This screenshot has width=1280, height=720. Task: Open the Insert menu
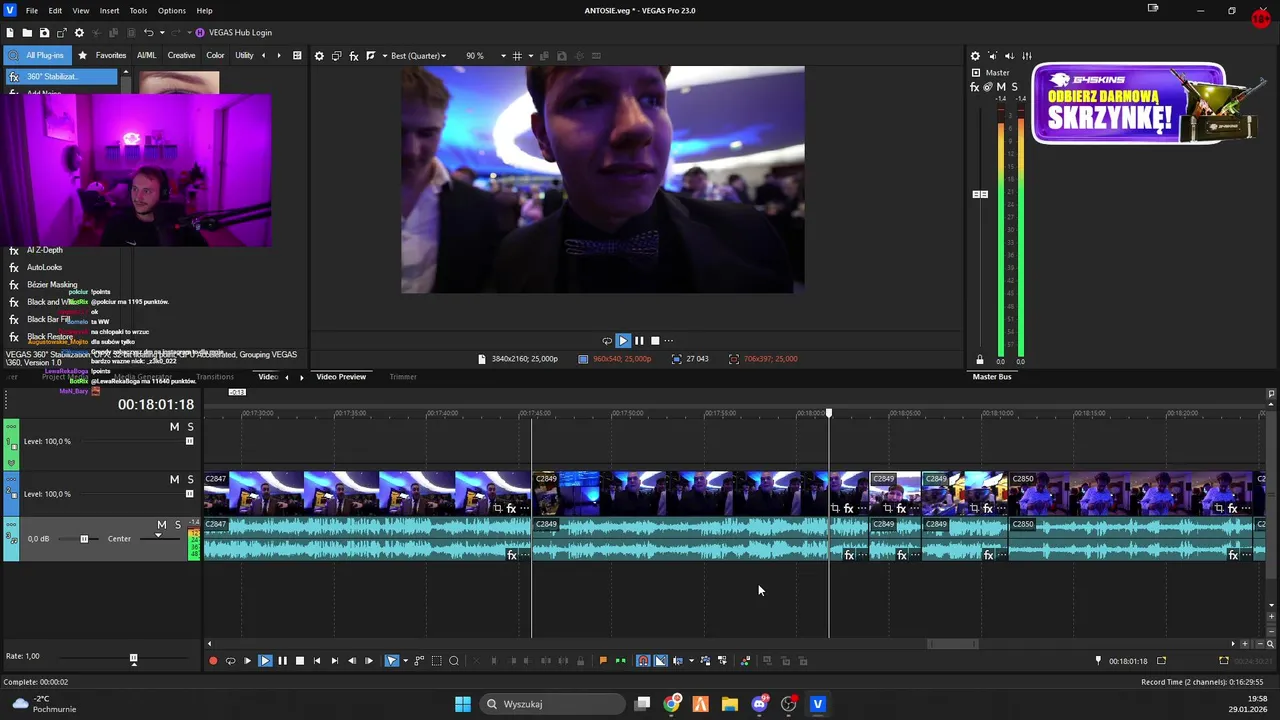pos(109,10)
